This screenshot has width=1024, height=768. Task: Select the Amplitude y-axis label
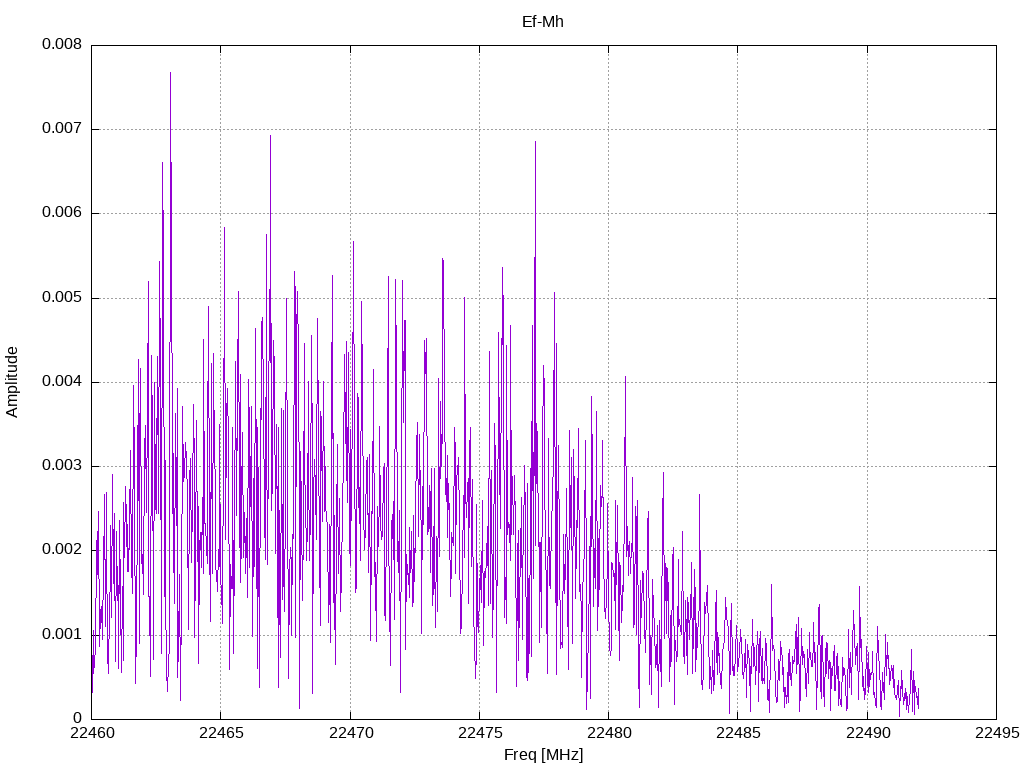pyautogui.click(x=12, y=382)
